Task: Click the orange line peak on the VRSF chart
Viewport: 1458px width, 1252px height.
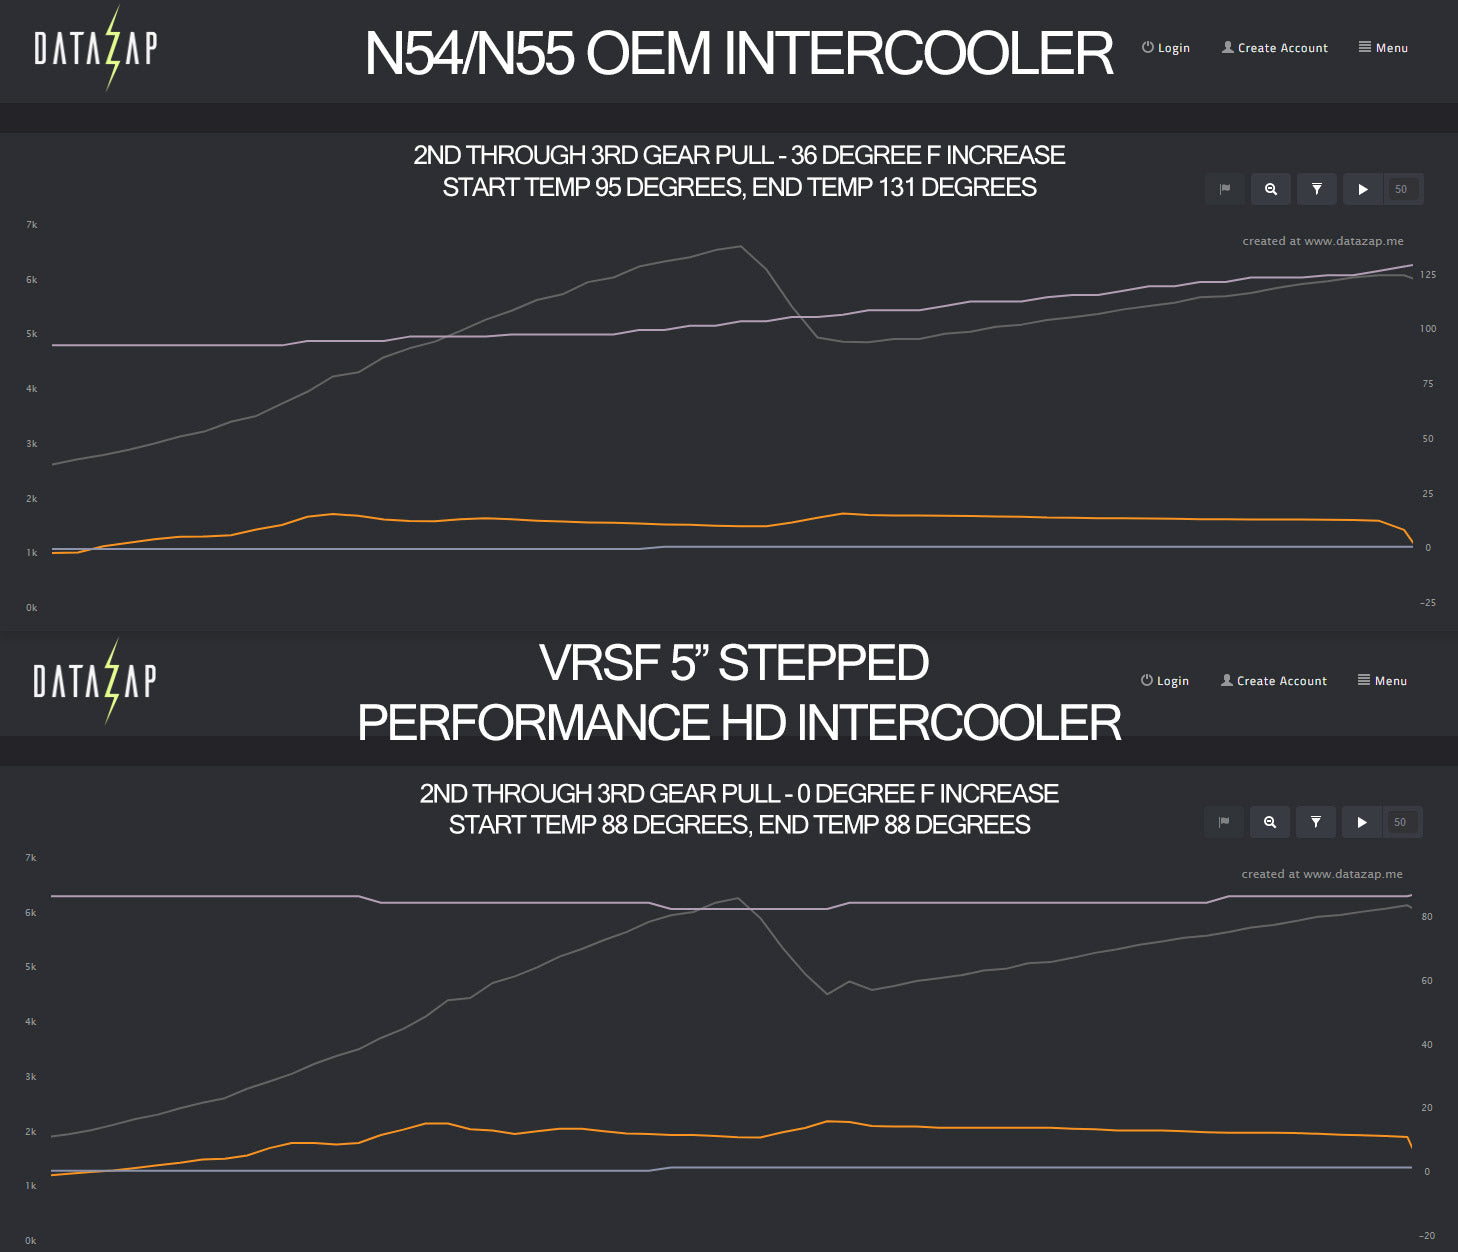Action: click(x=828, y=1121)
